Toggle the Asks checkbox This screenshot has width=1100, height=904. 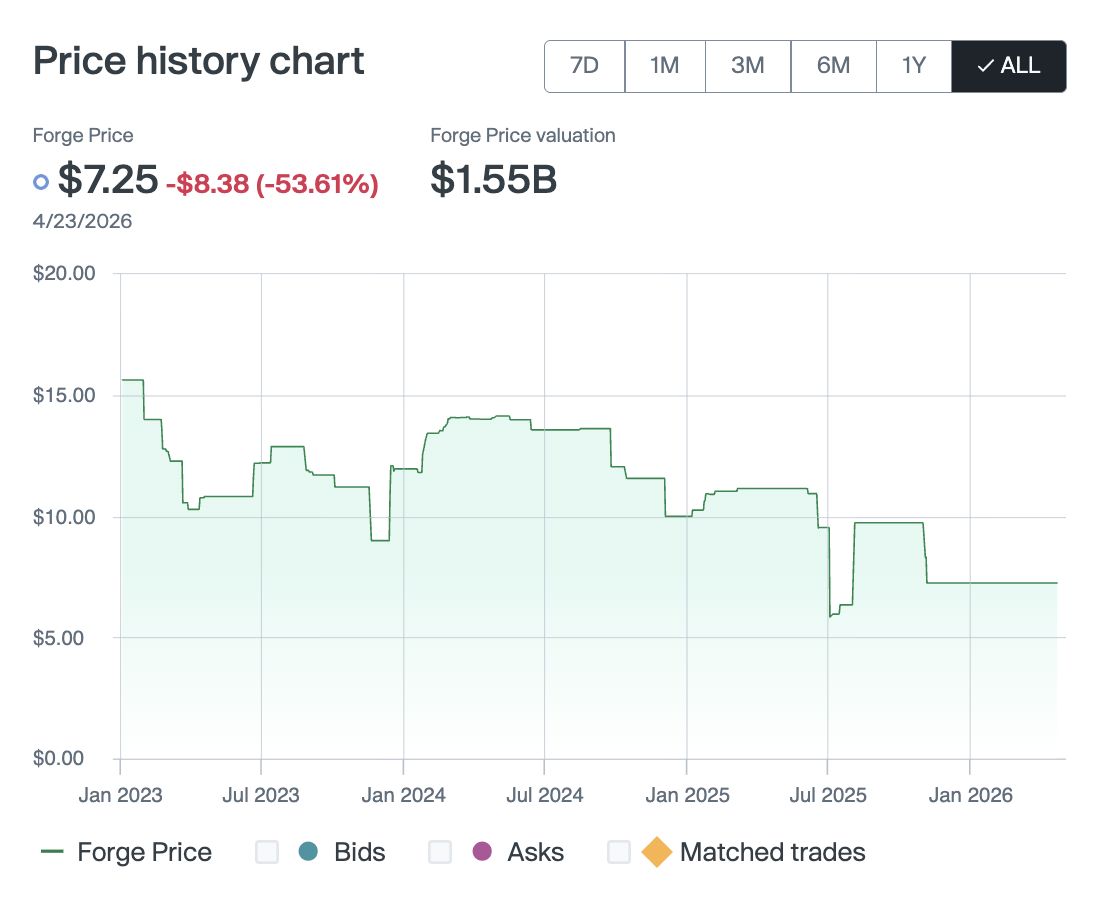point(440,852)
